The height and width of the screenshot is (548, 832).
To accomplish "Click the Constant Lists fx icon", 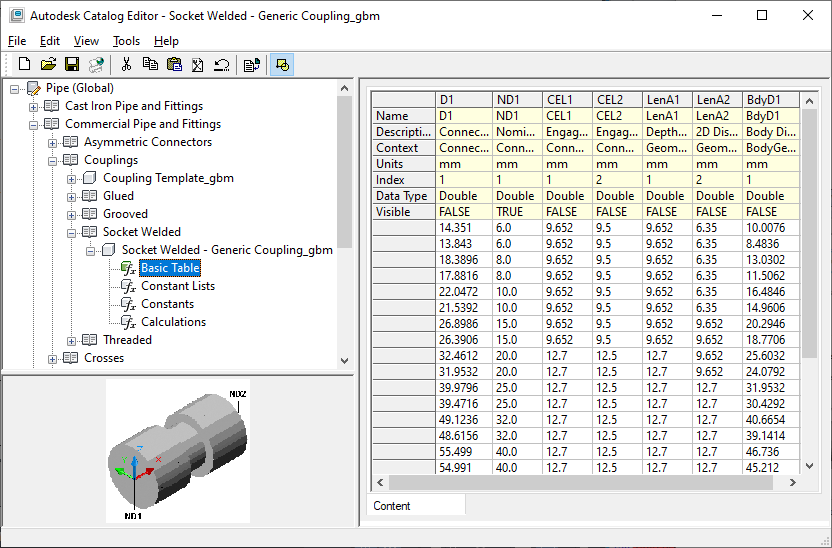I will [x=128, y=286].
